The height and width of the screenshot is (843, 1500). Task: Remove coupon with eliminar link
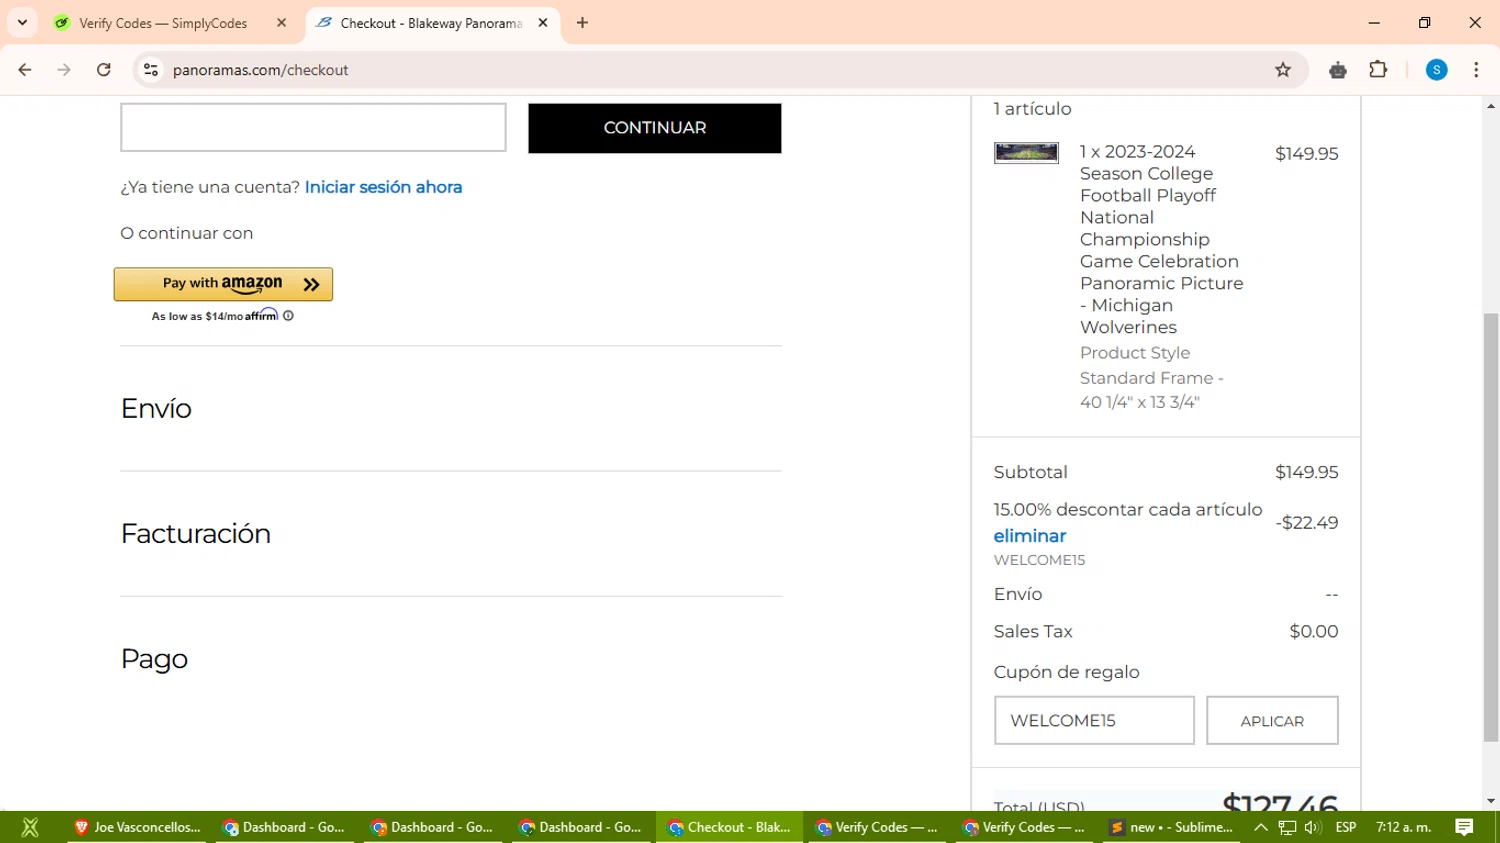click(1030, 536)
